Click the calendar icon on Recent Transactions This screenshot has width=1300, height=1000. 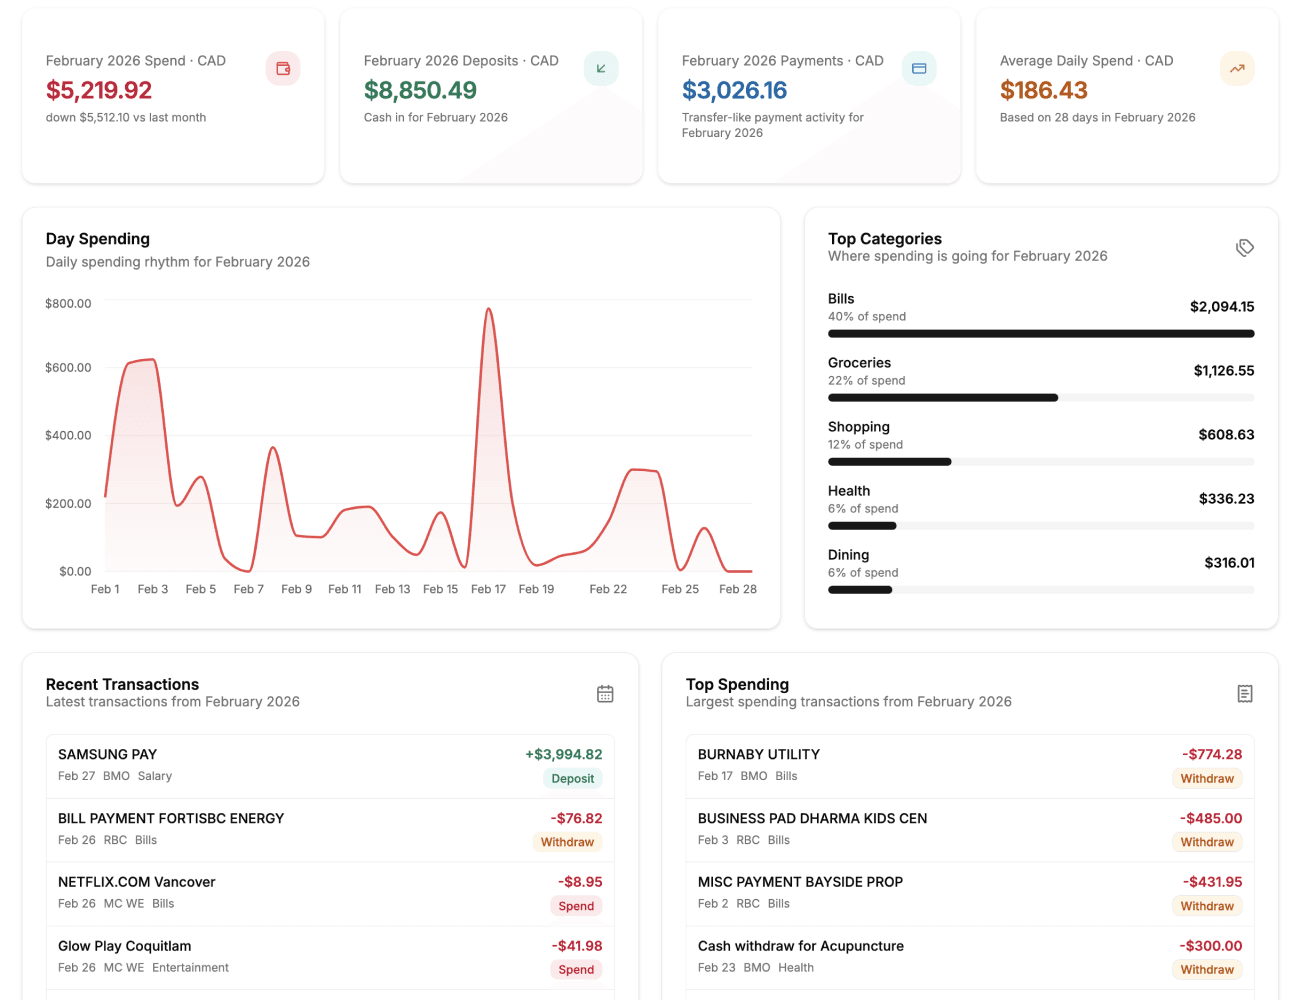coord(605,693)
